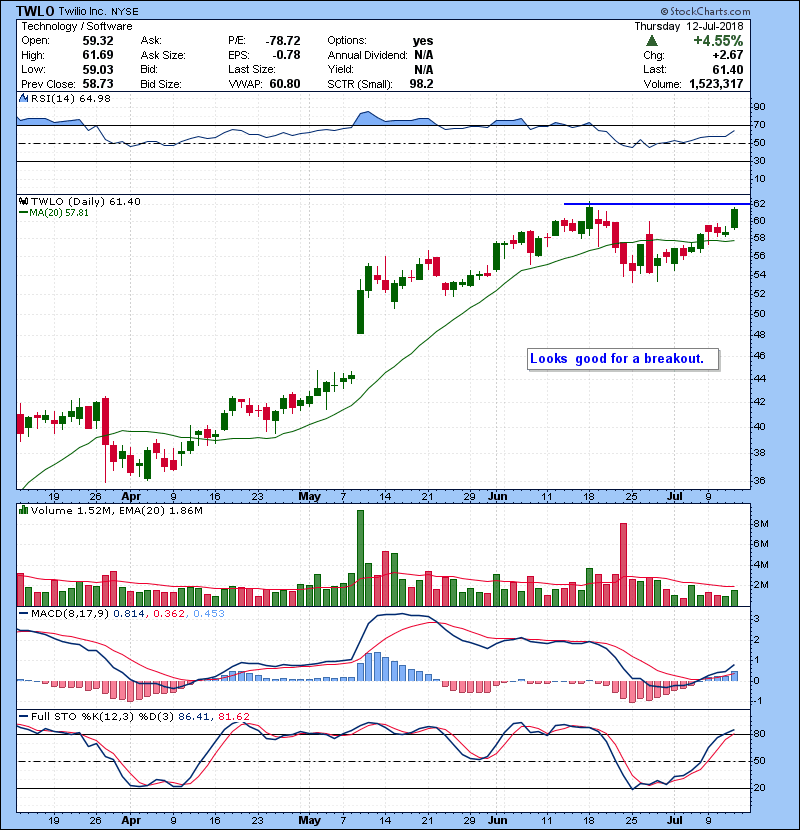The image size is (800, 830).
Task: Select the +4.55% percent change
Action: point(718,41)
